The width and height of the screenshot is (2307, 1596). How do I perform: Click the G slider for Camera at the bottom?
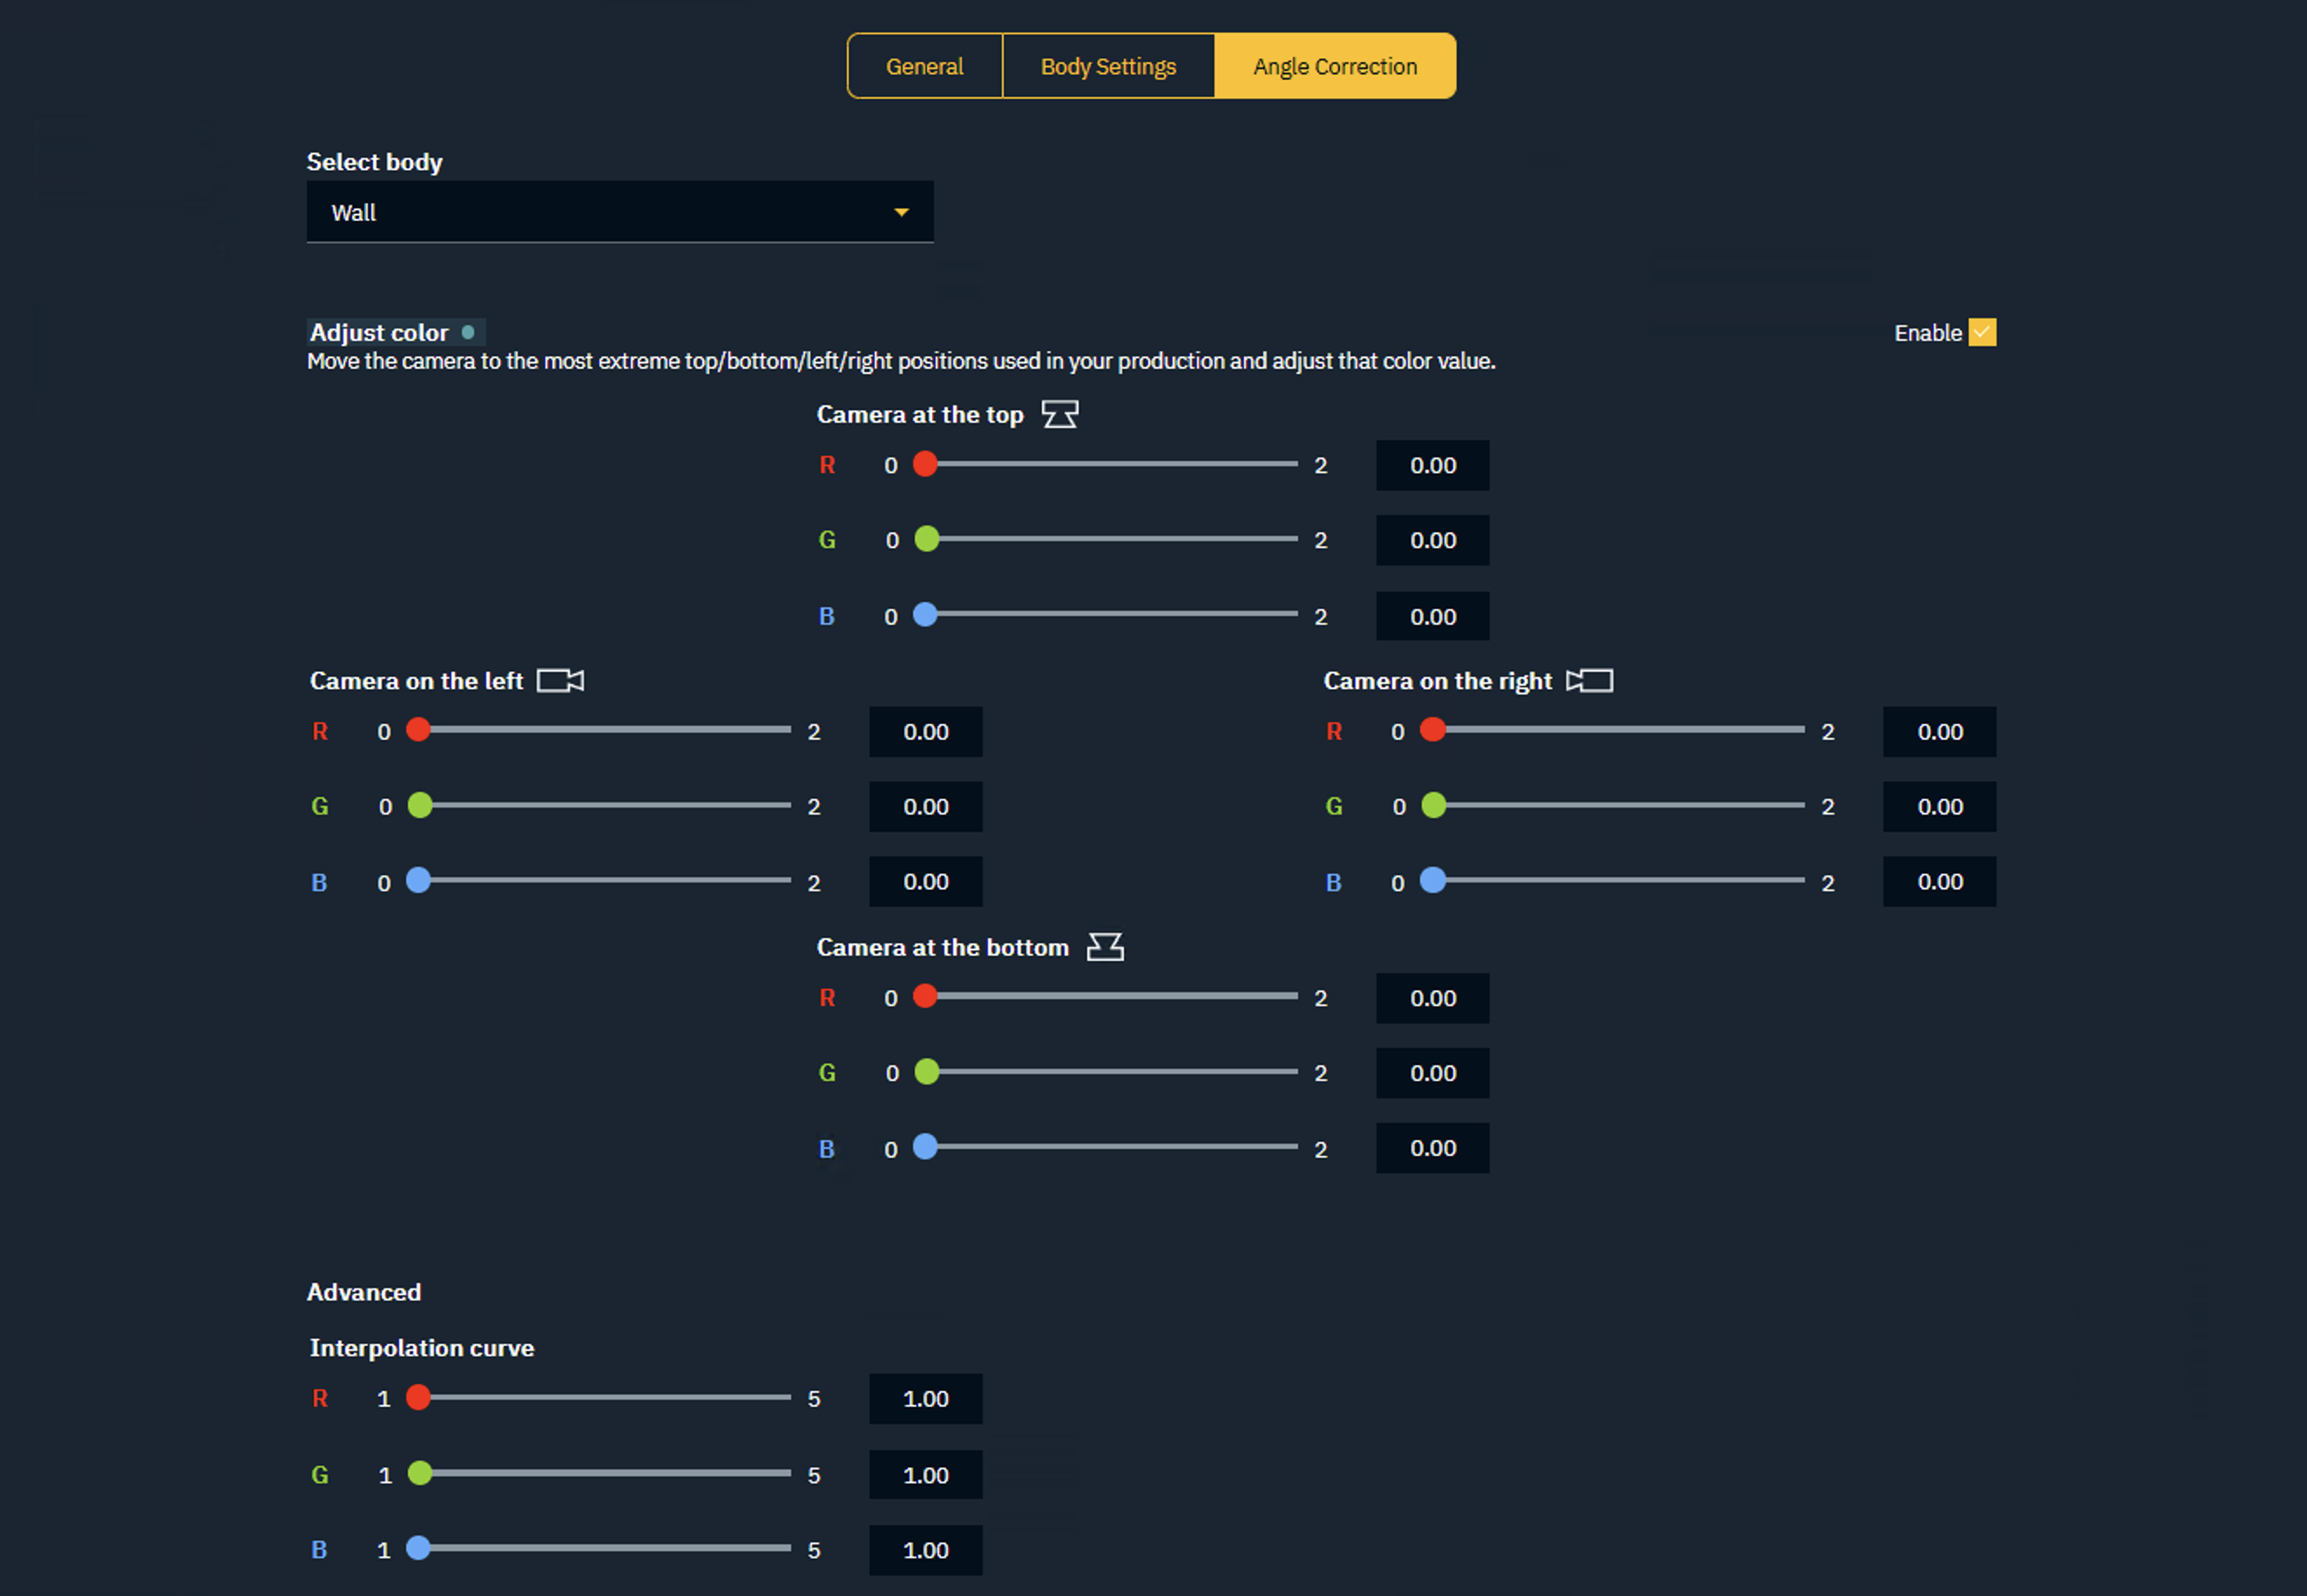click(x=1106, y=1072)
